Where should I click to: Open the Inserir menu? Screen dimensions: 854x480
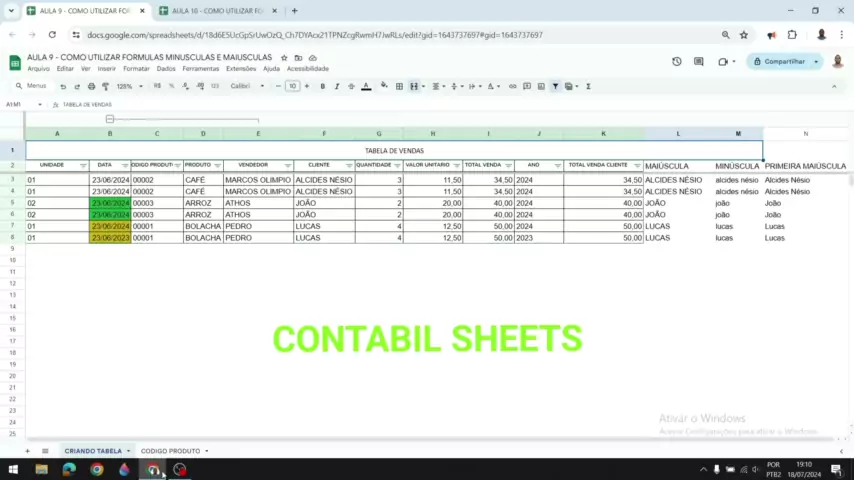click(107, 69)
